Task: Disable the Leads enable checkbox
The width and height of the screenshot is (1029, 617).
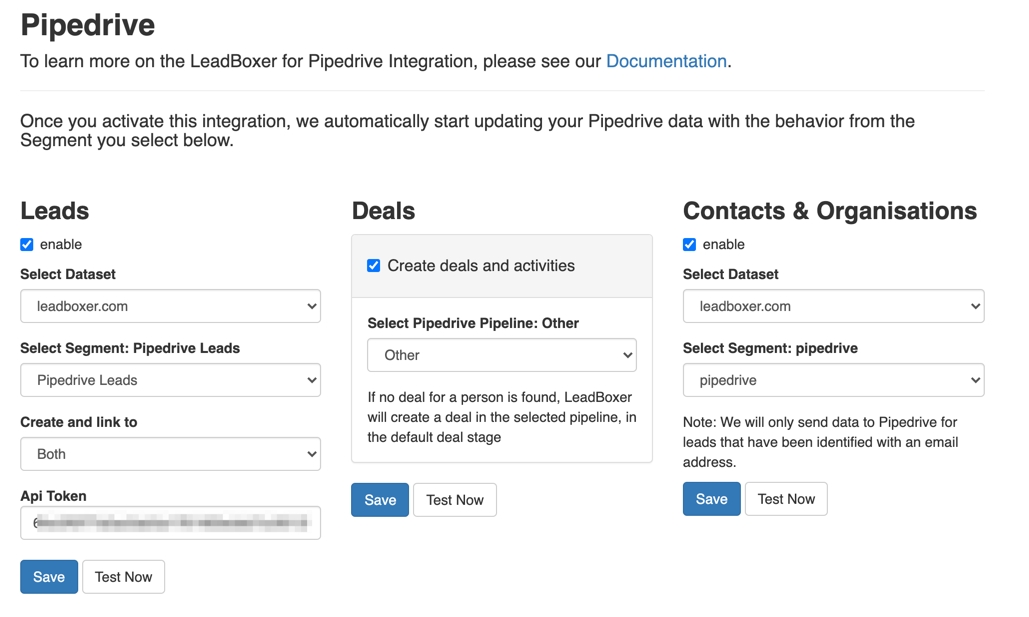Action: tap(27, 245)
